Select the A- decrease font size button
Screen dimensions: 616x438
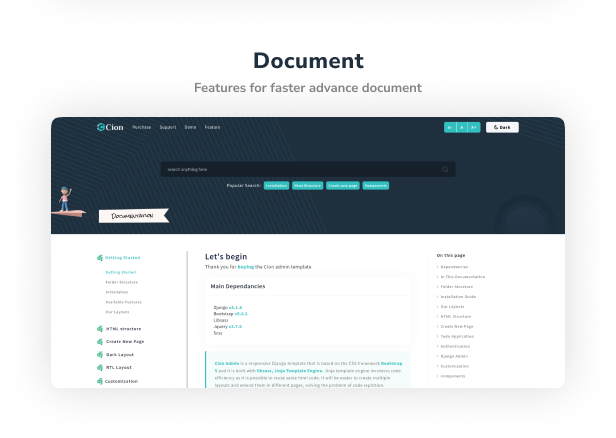point(450,127)
